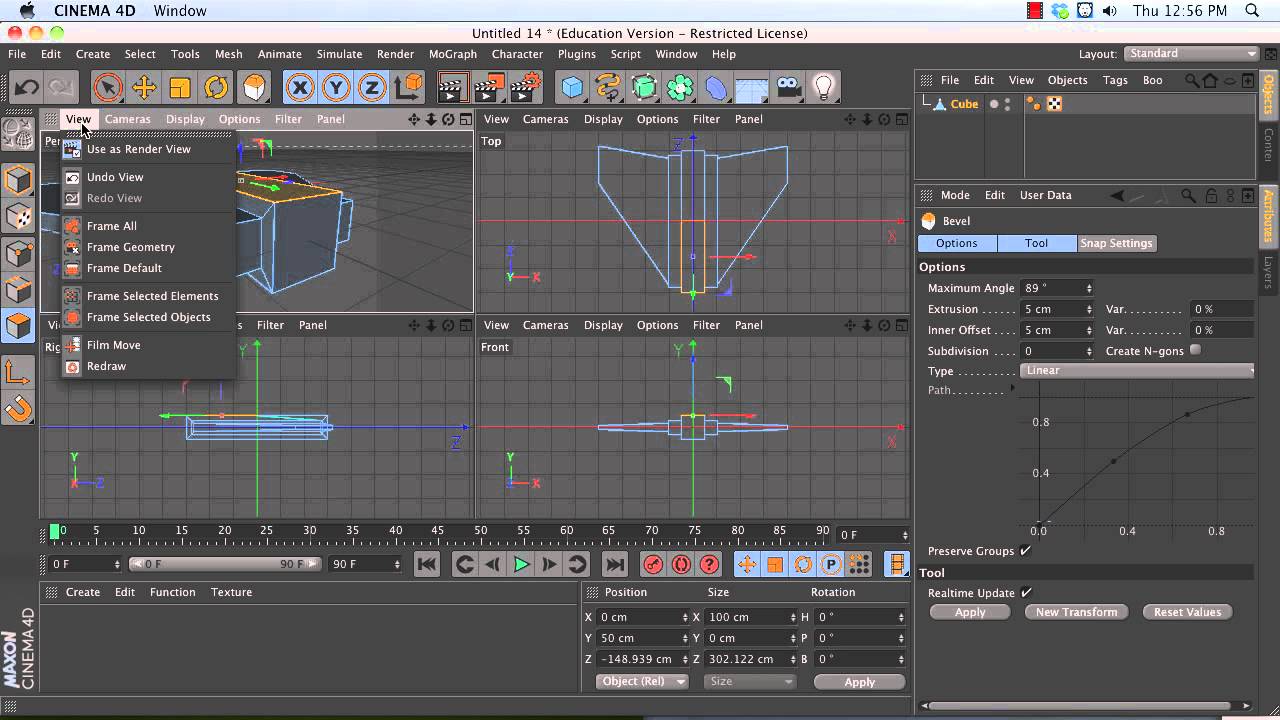This screenshot has height=720, width=1280.
Task: Click Apply in the Tool section
Action: coord(970,612)
